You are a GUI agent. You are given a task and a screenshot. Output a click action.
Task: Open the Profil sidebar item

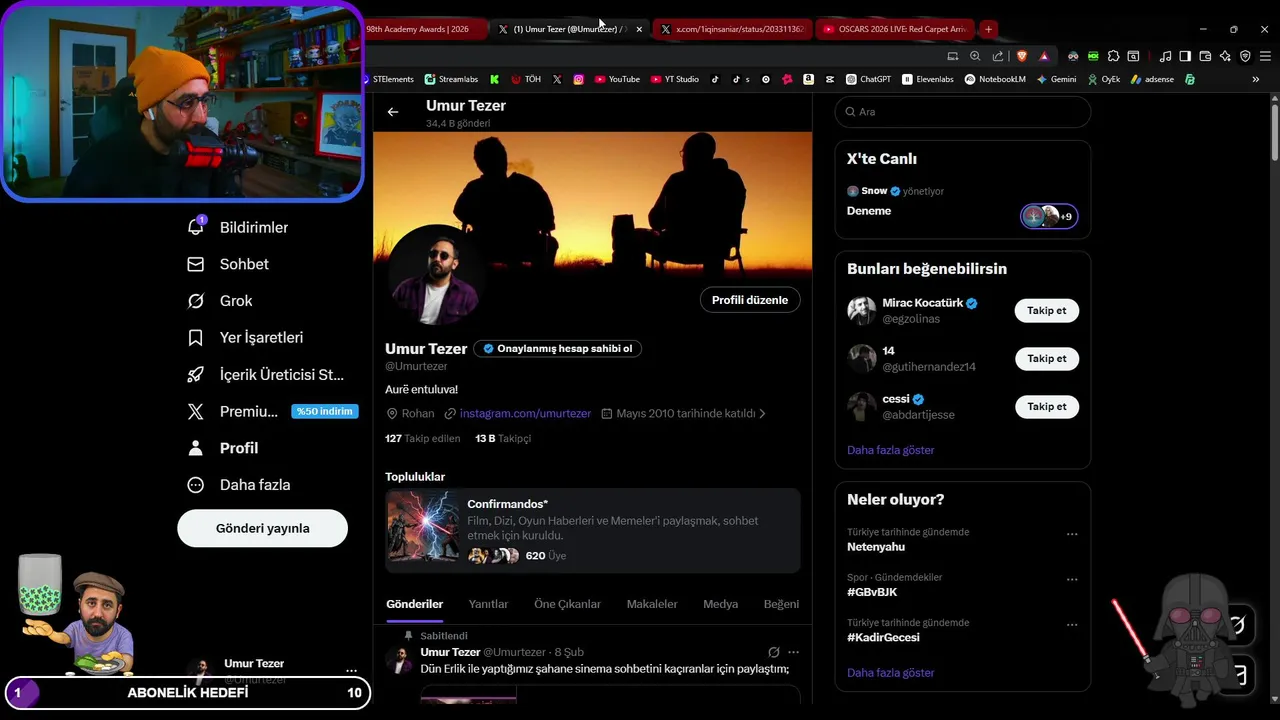pyautogui.click(x=224, y=448)
